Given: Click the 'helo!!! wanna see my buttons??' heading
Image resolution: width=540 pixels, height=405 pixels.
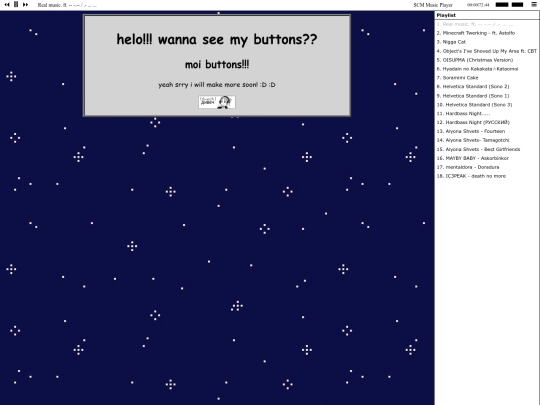Looking at the screenshot, I should [x=217, y=39].
